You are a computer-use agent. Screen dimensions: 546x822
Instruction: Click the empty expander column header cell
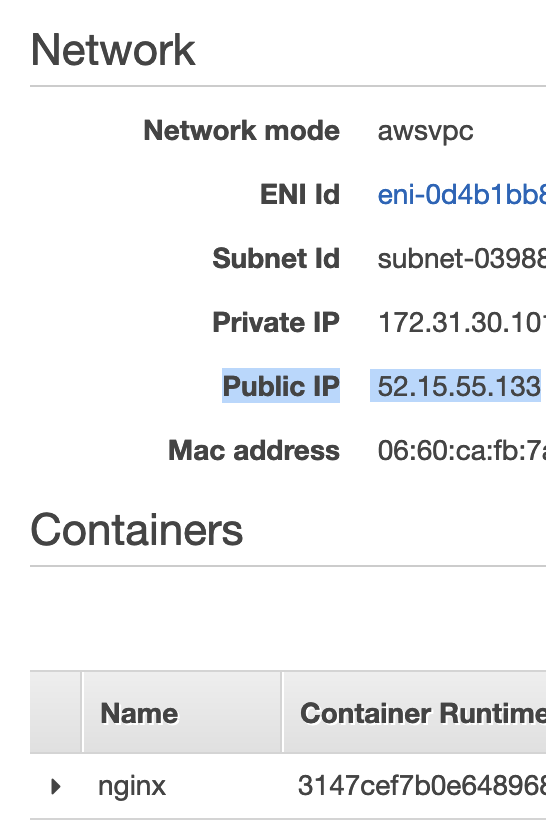tap(56, 712)
